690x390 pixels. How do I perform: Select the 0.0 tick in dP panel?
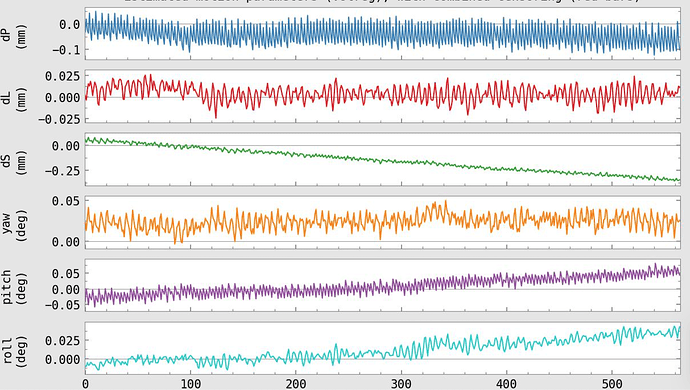[70, 25]
